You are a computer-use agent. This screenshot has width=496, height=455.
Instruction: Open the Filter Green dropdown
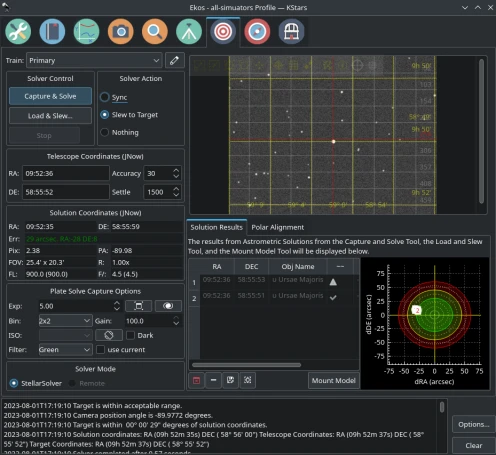point(65,350)
